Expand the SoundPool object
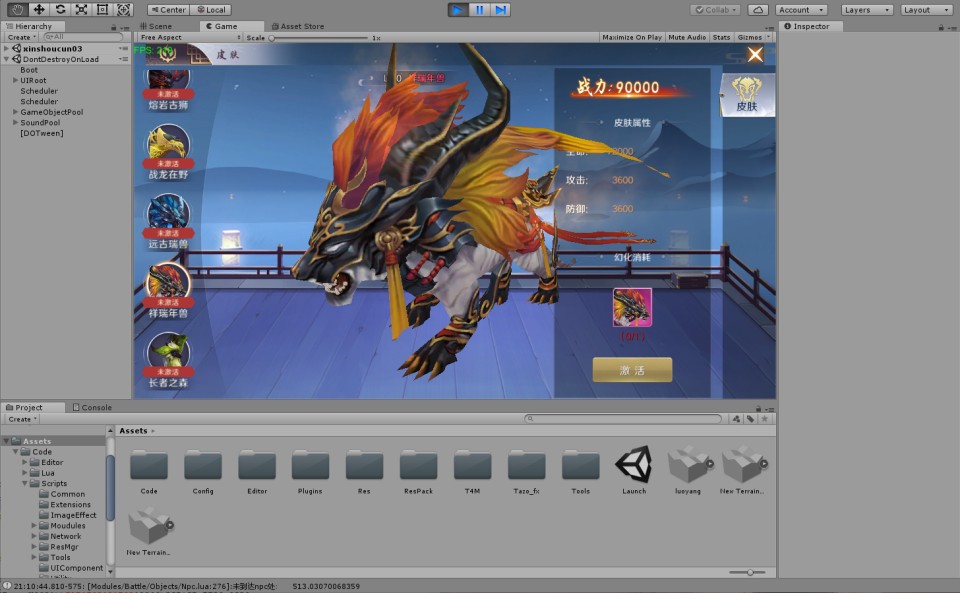This screenshot has height=593, width=960. pyautogui.click(x=15, y=122)
